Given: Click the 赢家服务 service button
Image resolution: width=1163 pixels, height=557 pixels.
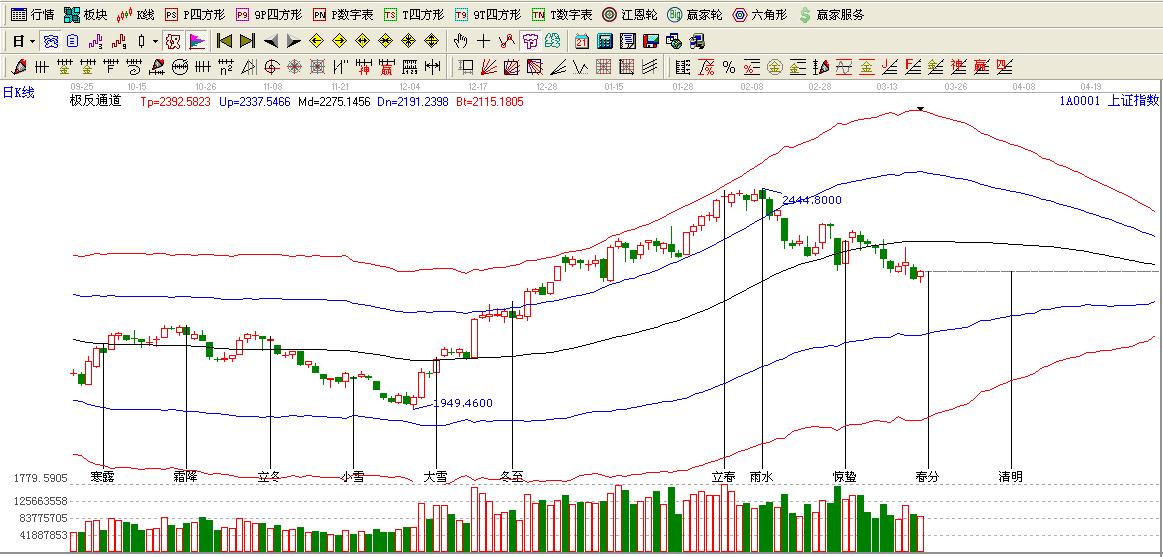Looking at the screenshot, I should click(x=830, y=15).
